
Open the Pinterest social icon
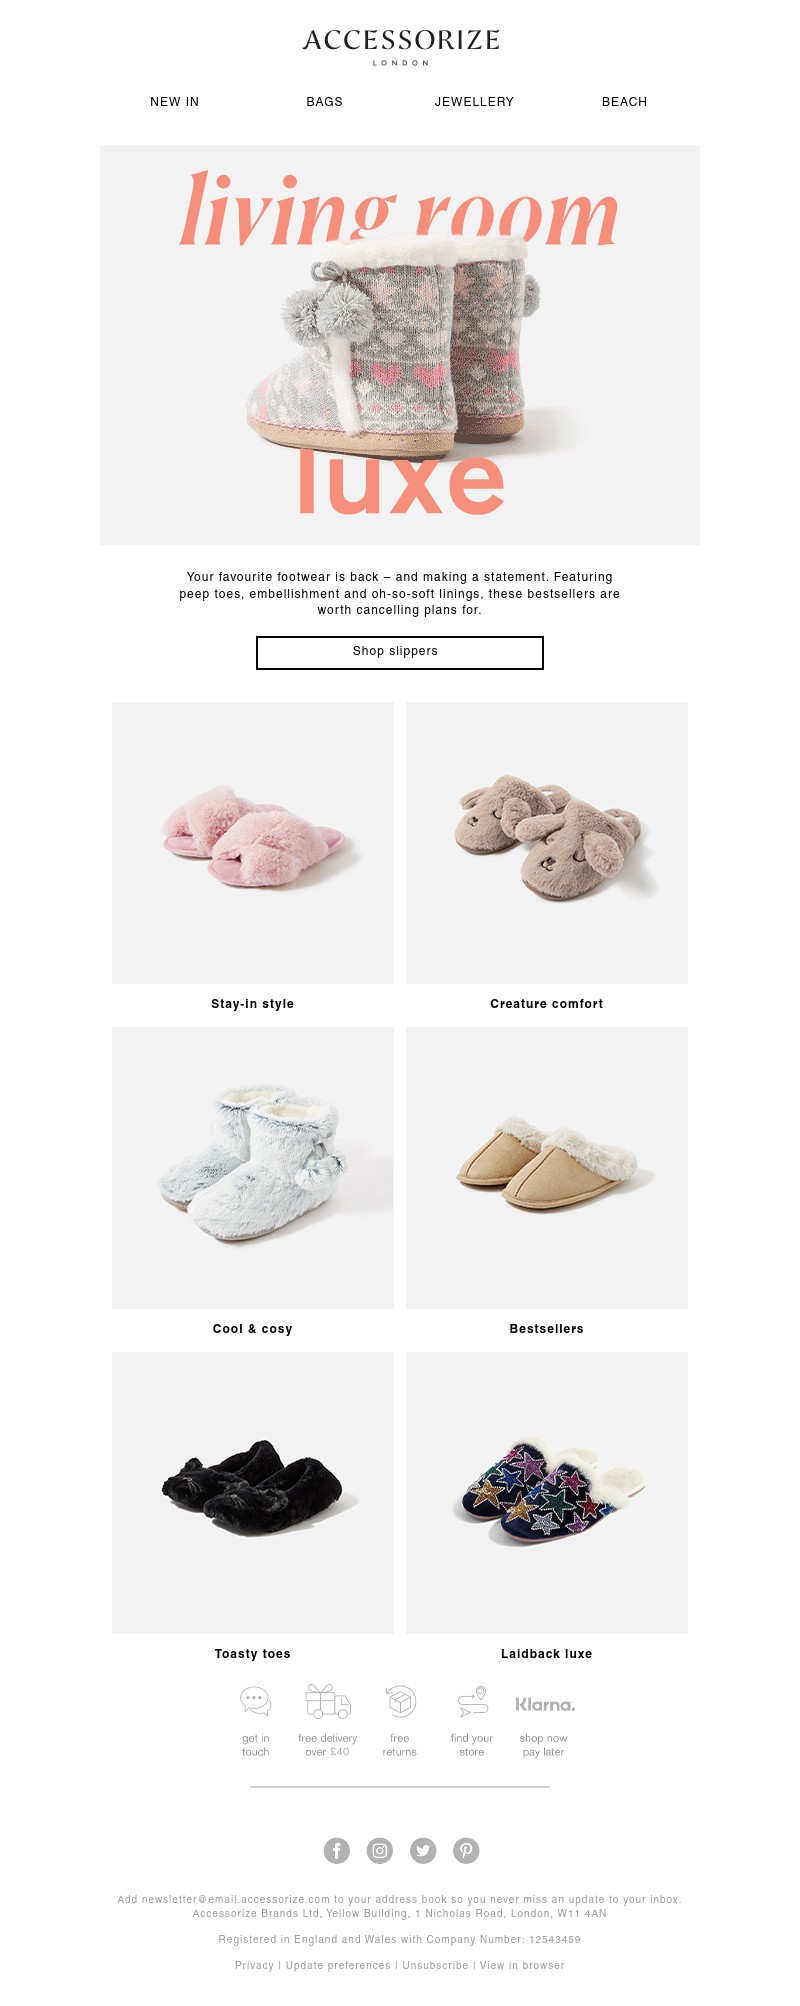point(466,1851)
